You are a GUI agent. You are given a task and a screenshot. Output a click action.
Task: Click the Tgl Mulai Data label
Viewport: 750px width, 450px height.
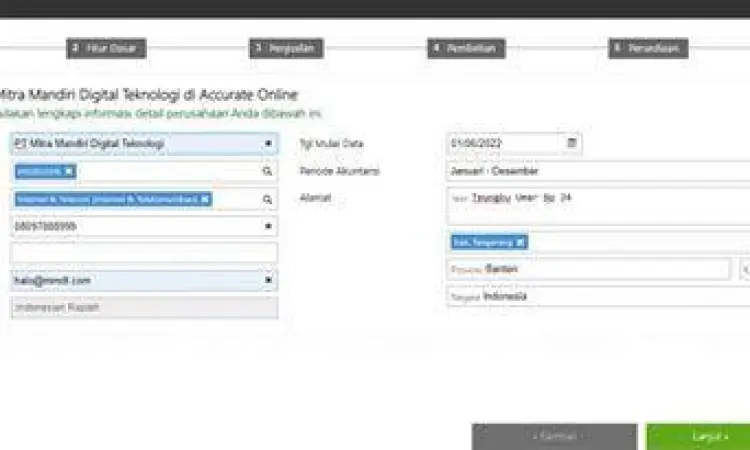tap(331, 143)
